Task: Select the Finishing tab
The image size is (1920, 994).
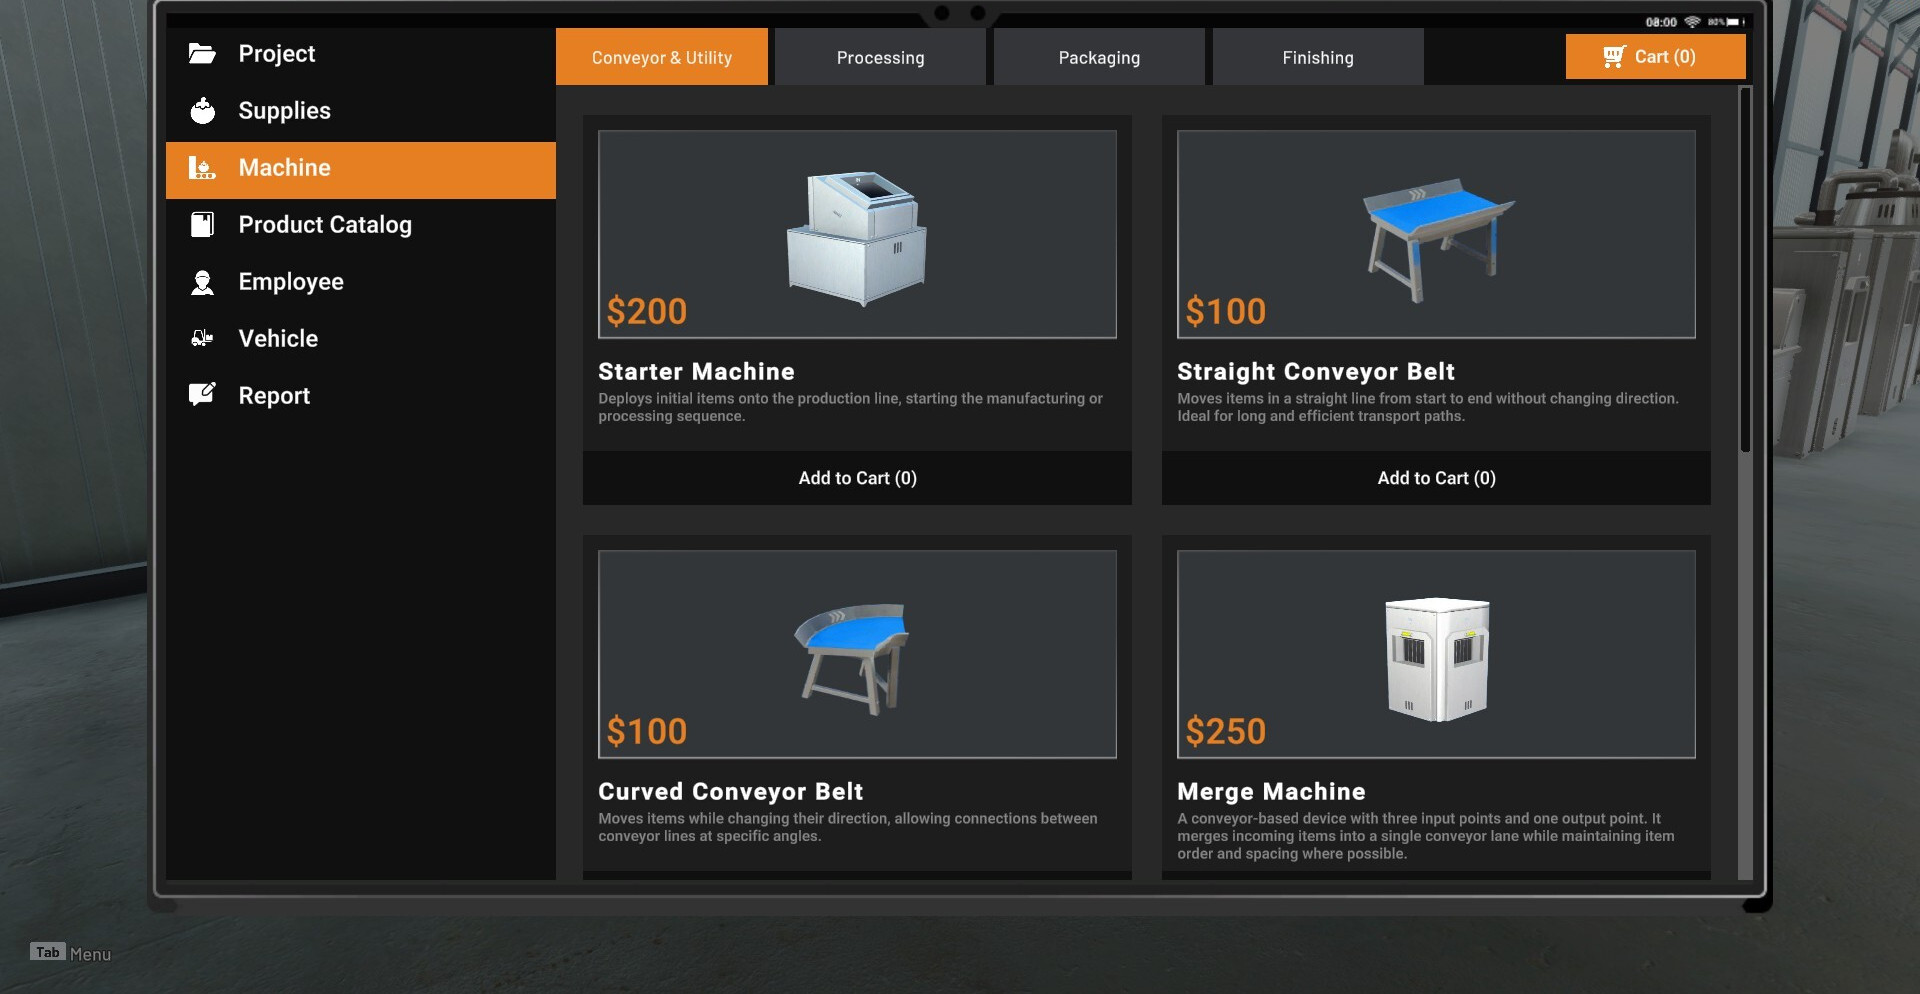Action: coord(1318,57)
